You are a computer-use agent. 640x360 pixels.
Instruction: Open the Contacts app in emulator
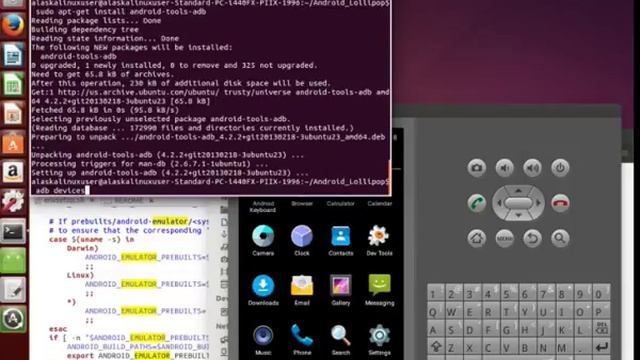pos(340,240)
